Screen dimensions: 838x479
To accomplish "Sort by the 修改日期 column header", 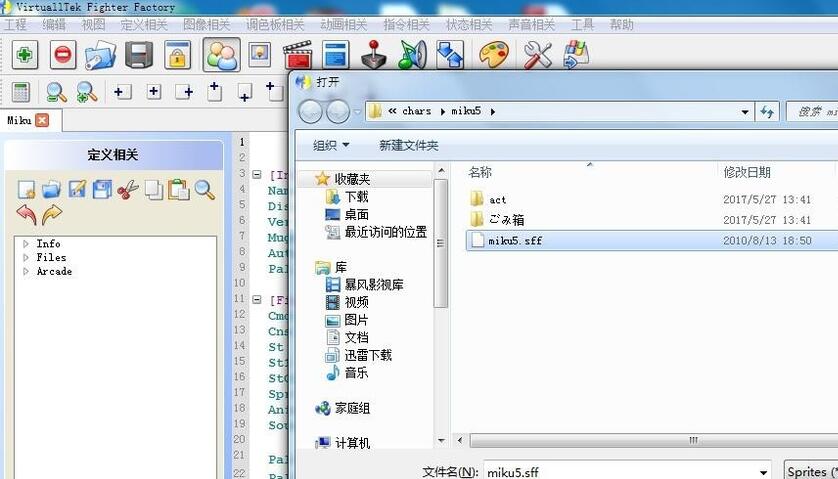I will click(x=747, y=172).
